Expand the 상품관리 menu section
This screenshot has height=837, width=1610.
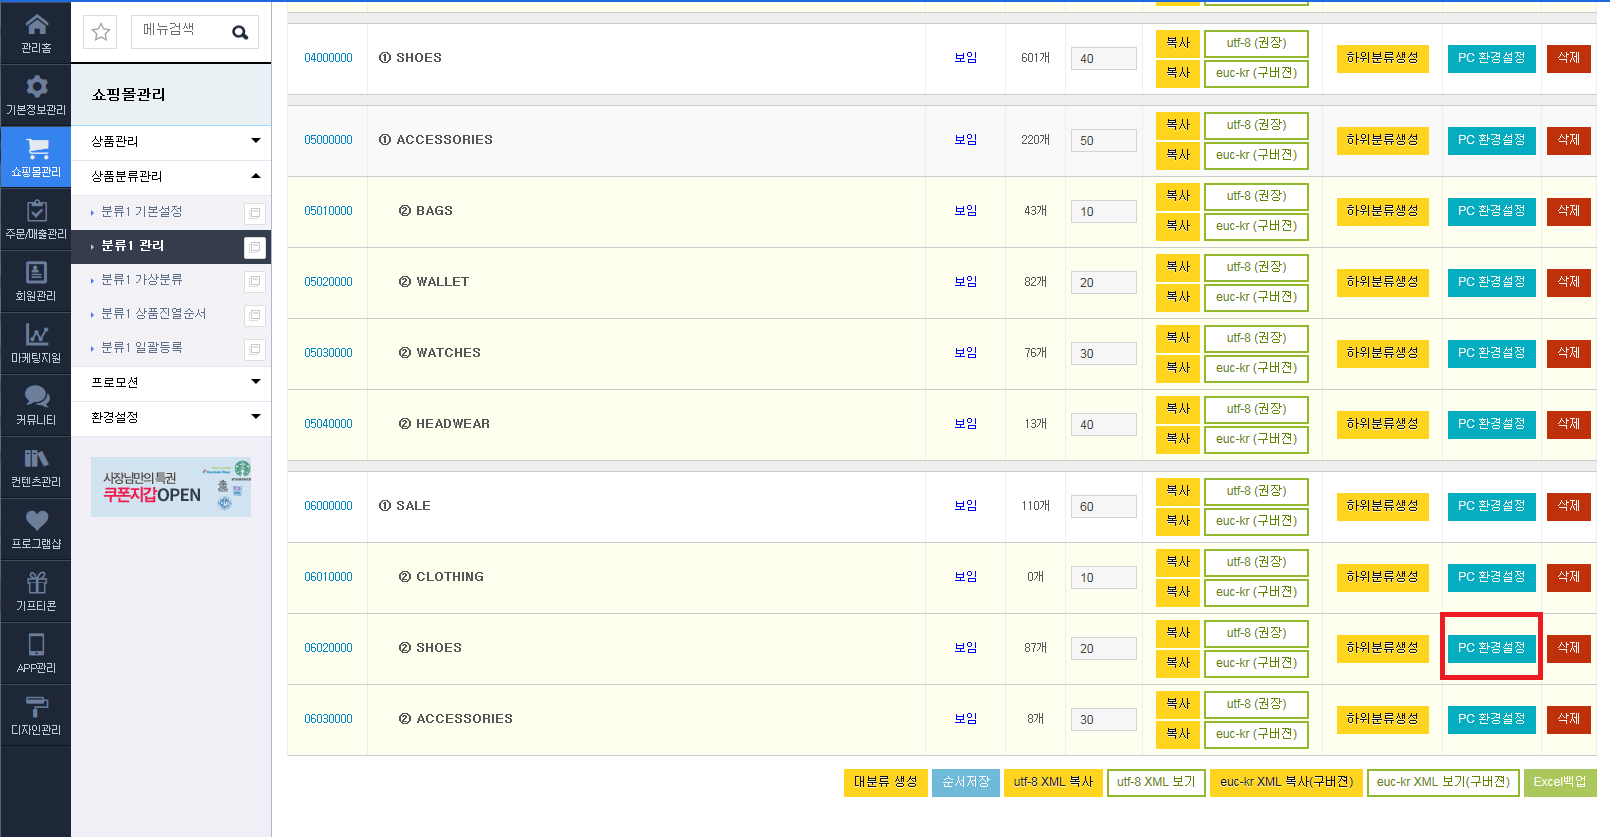[x=171, y=141]
